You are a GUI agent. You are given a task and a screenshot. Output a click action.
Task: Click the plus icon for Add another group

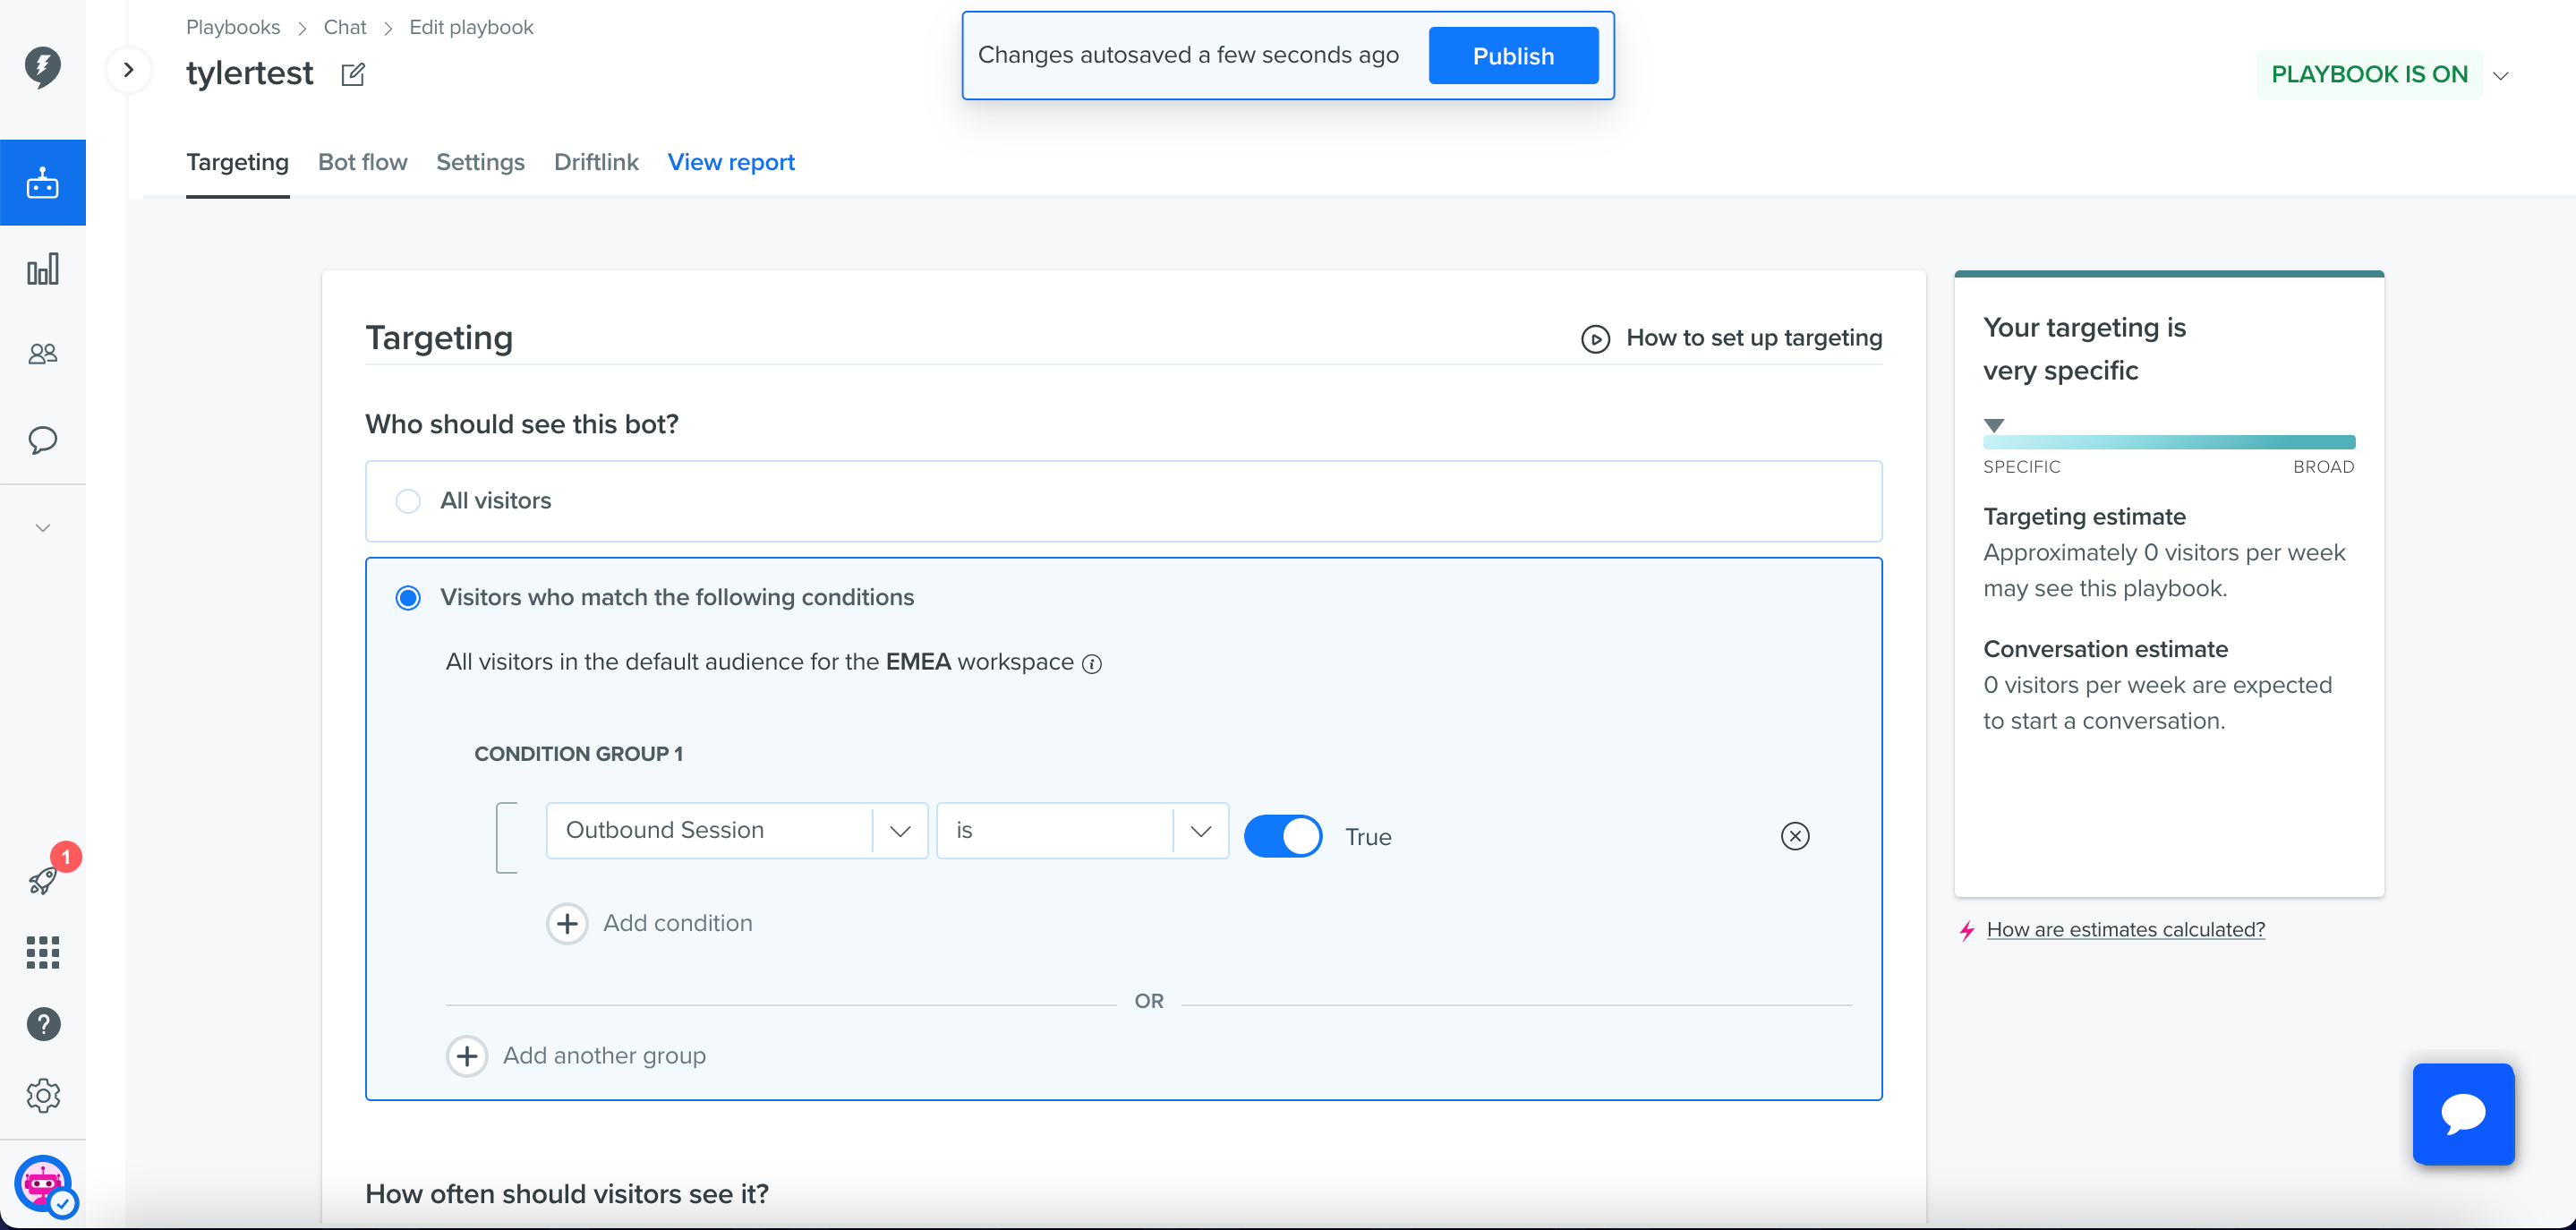click(x=467, y=1056)
